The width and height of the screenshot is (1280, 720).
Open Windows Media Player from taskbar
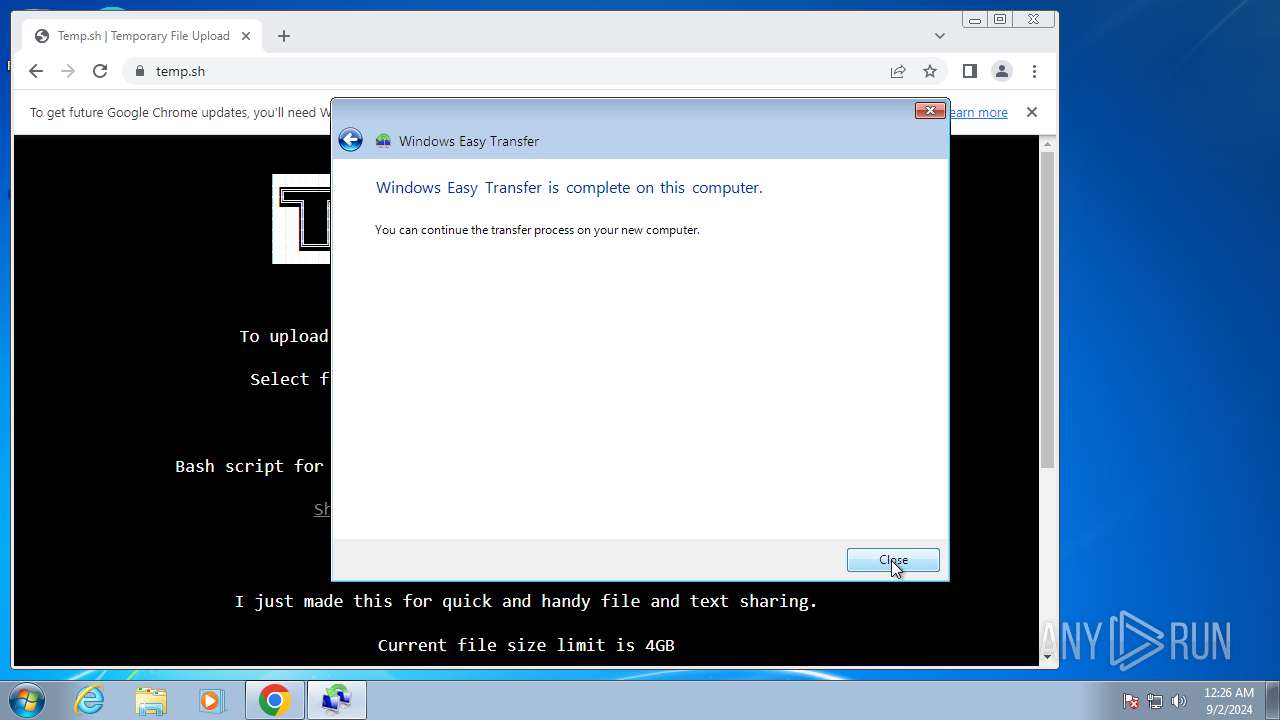point(211,700)
